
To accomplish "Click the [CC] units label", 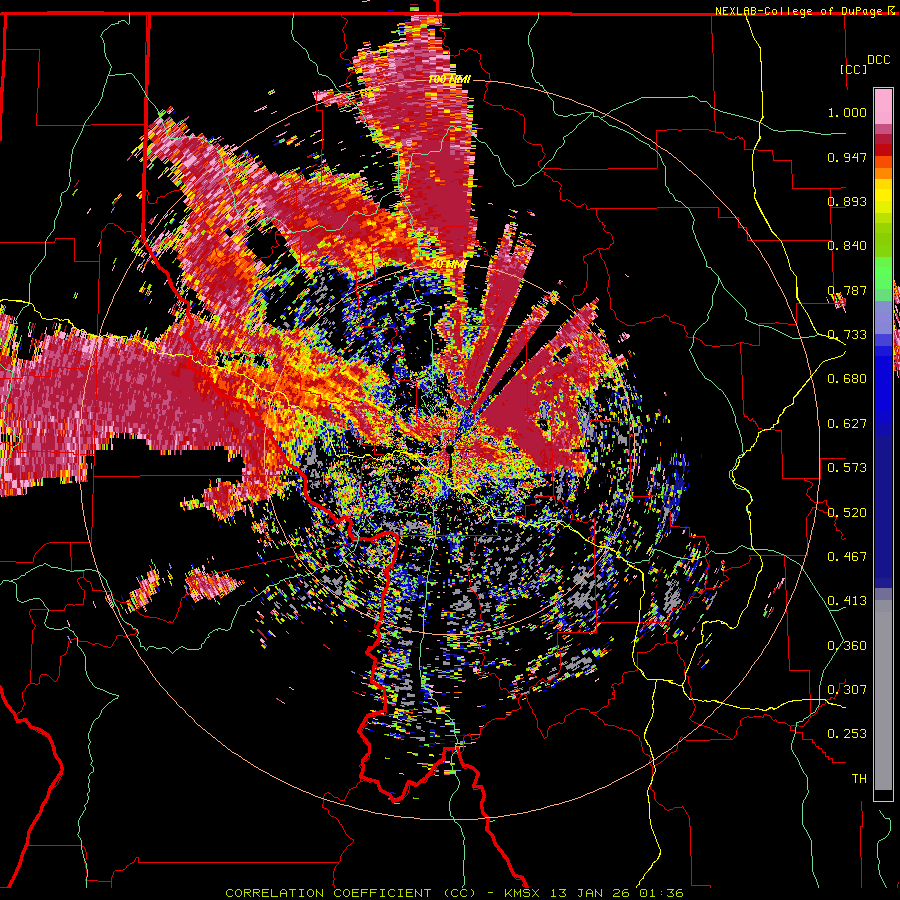I will click(x=854, y=69).
